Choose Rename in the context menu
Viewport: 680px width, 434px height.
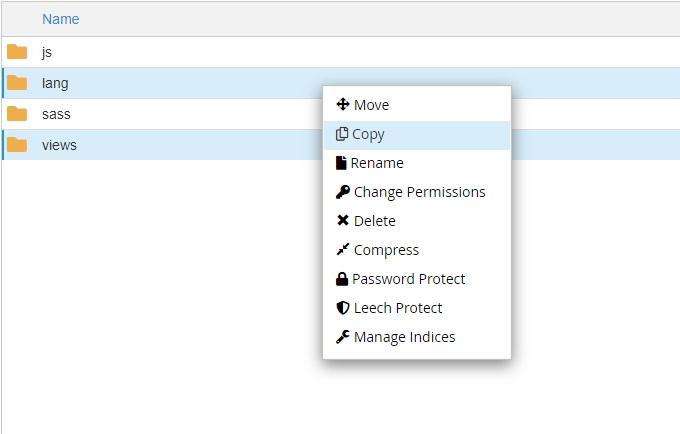coord(377,163)
